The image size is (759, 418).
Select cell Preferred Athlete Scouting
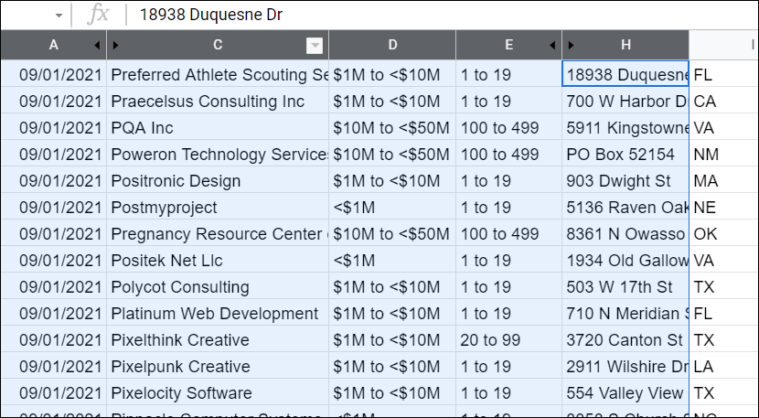pyautogui.click(x=217, y=74)
